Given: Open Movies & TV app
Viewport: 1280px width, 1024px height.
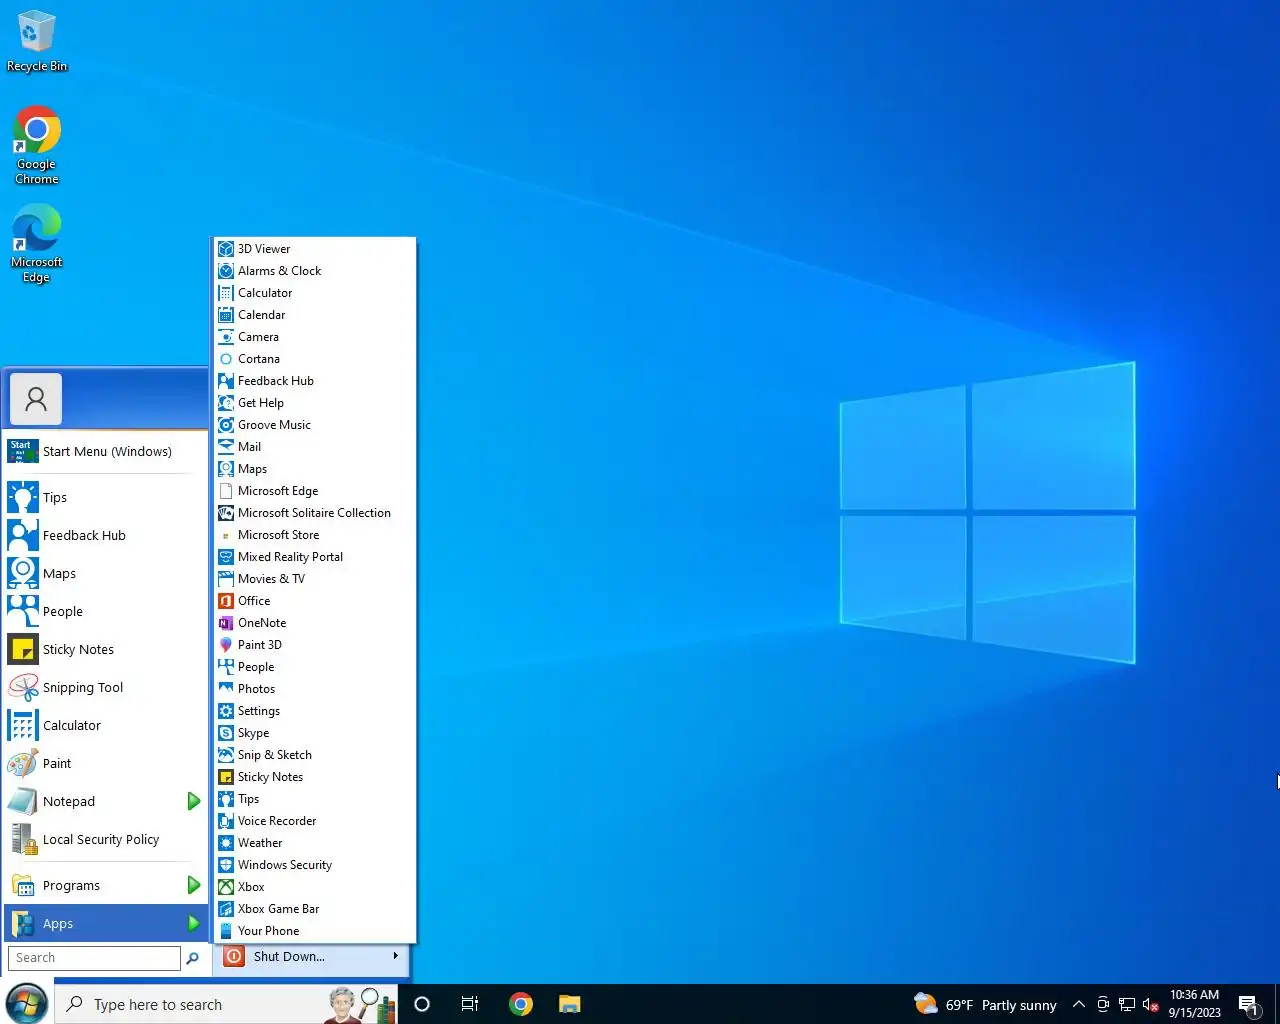Looking at the screenshot, I should [314, 579].
